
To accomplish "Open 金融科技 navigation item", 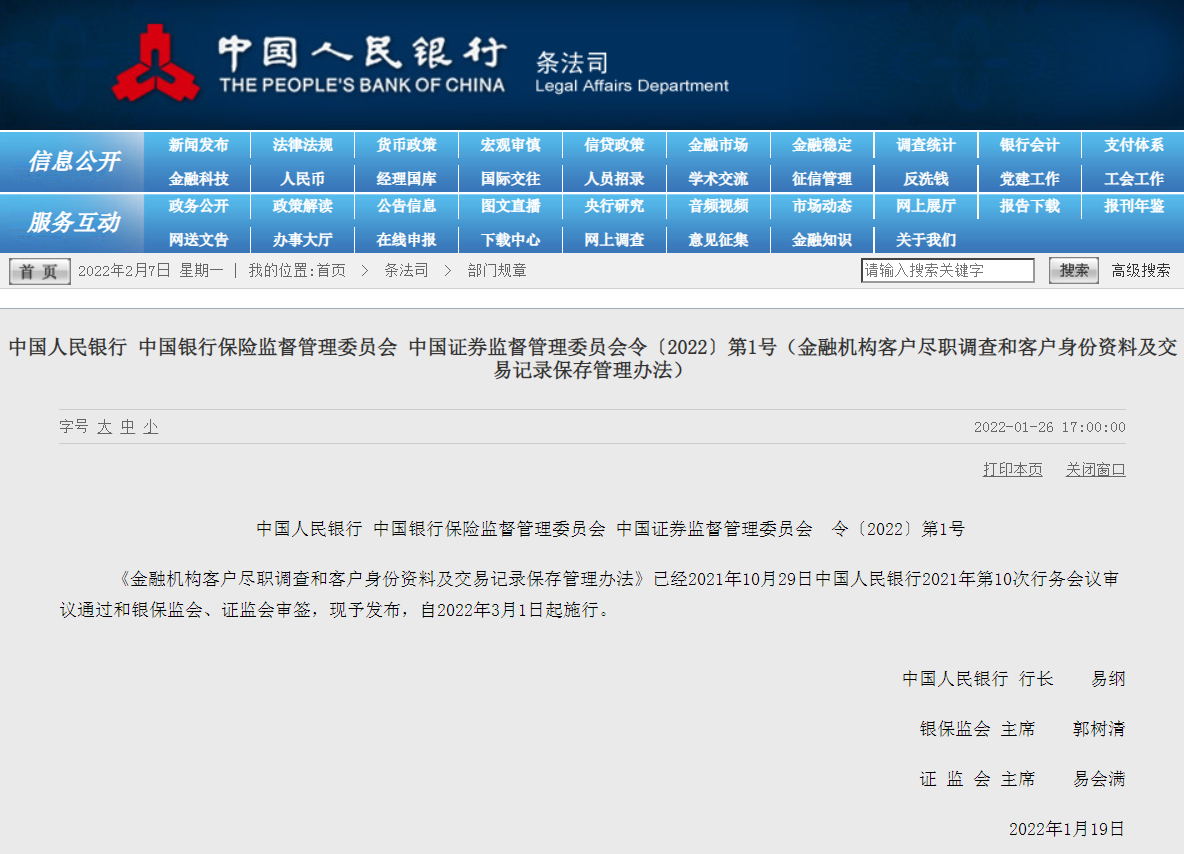I will 198,179.
